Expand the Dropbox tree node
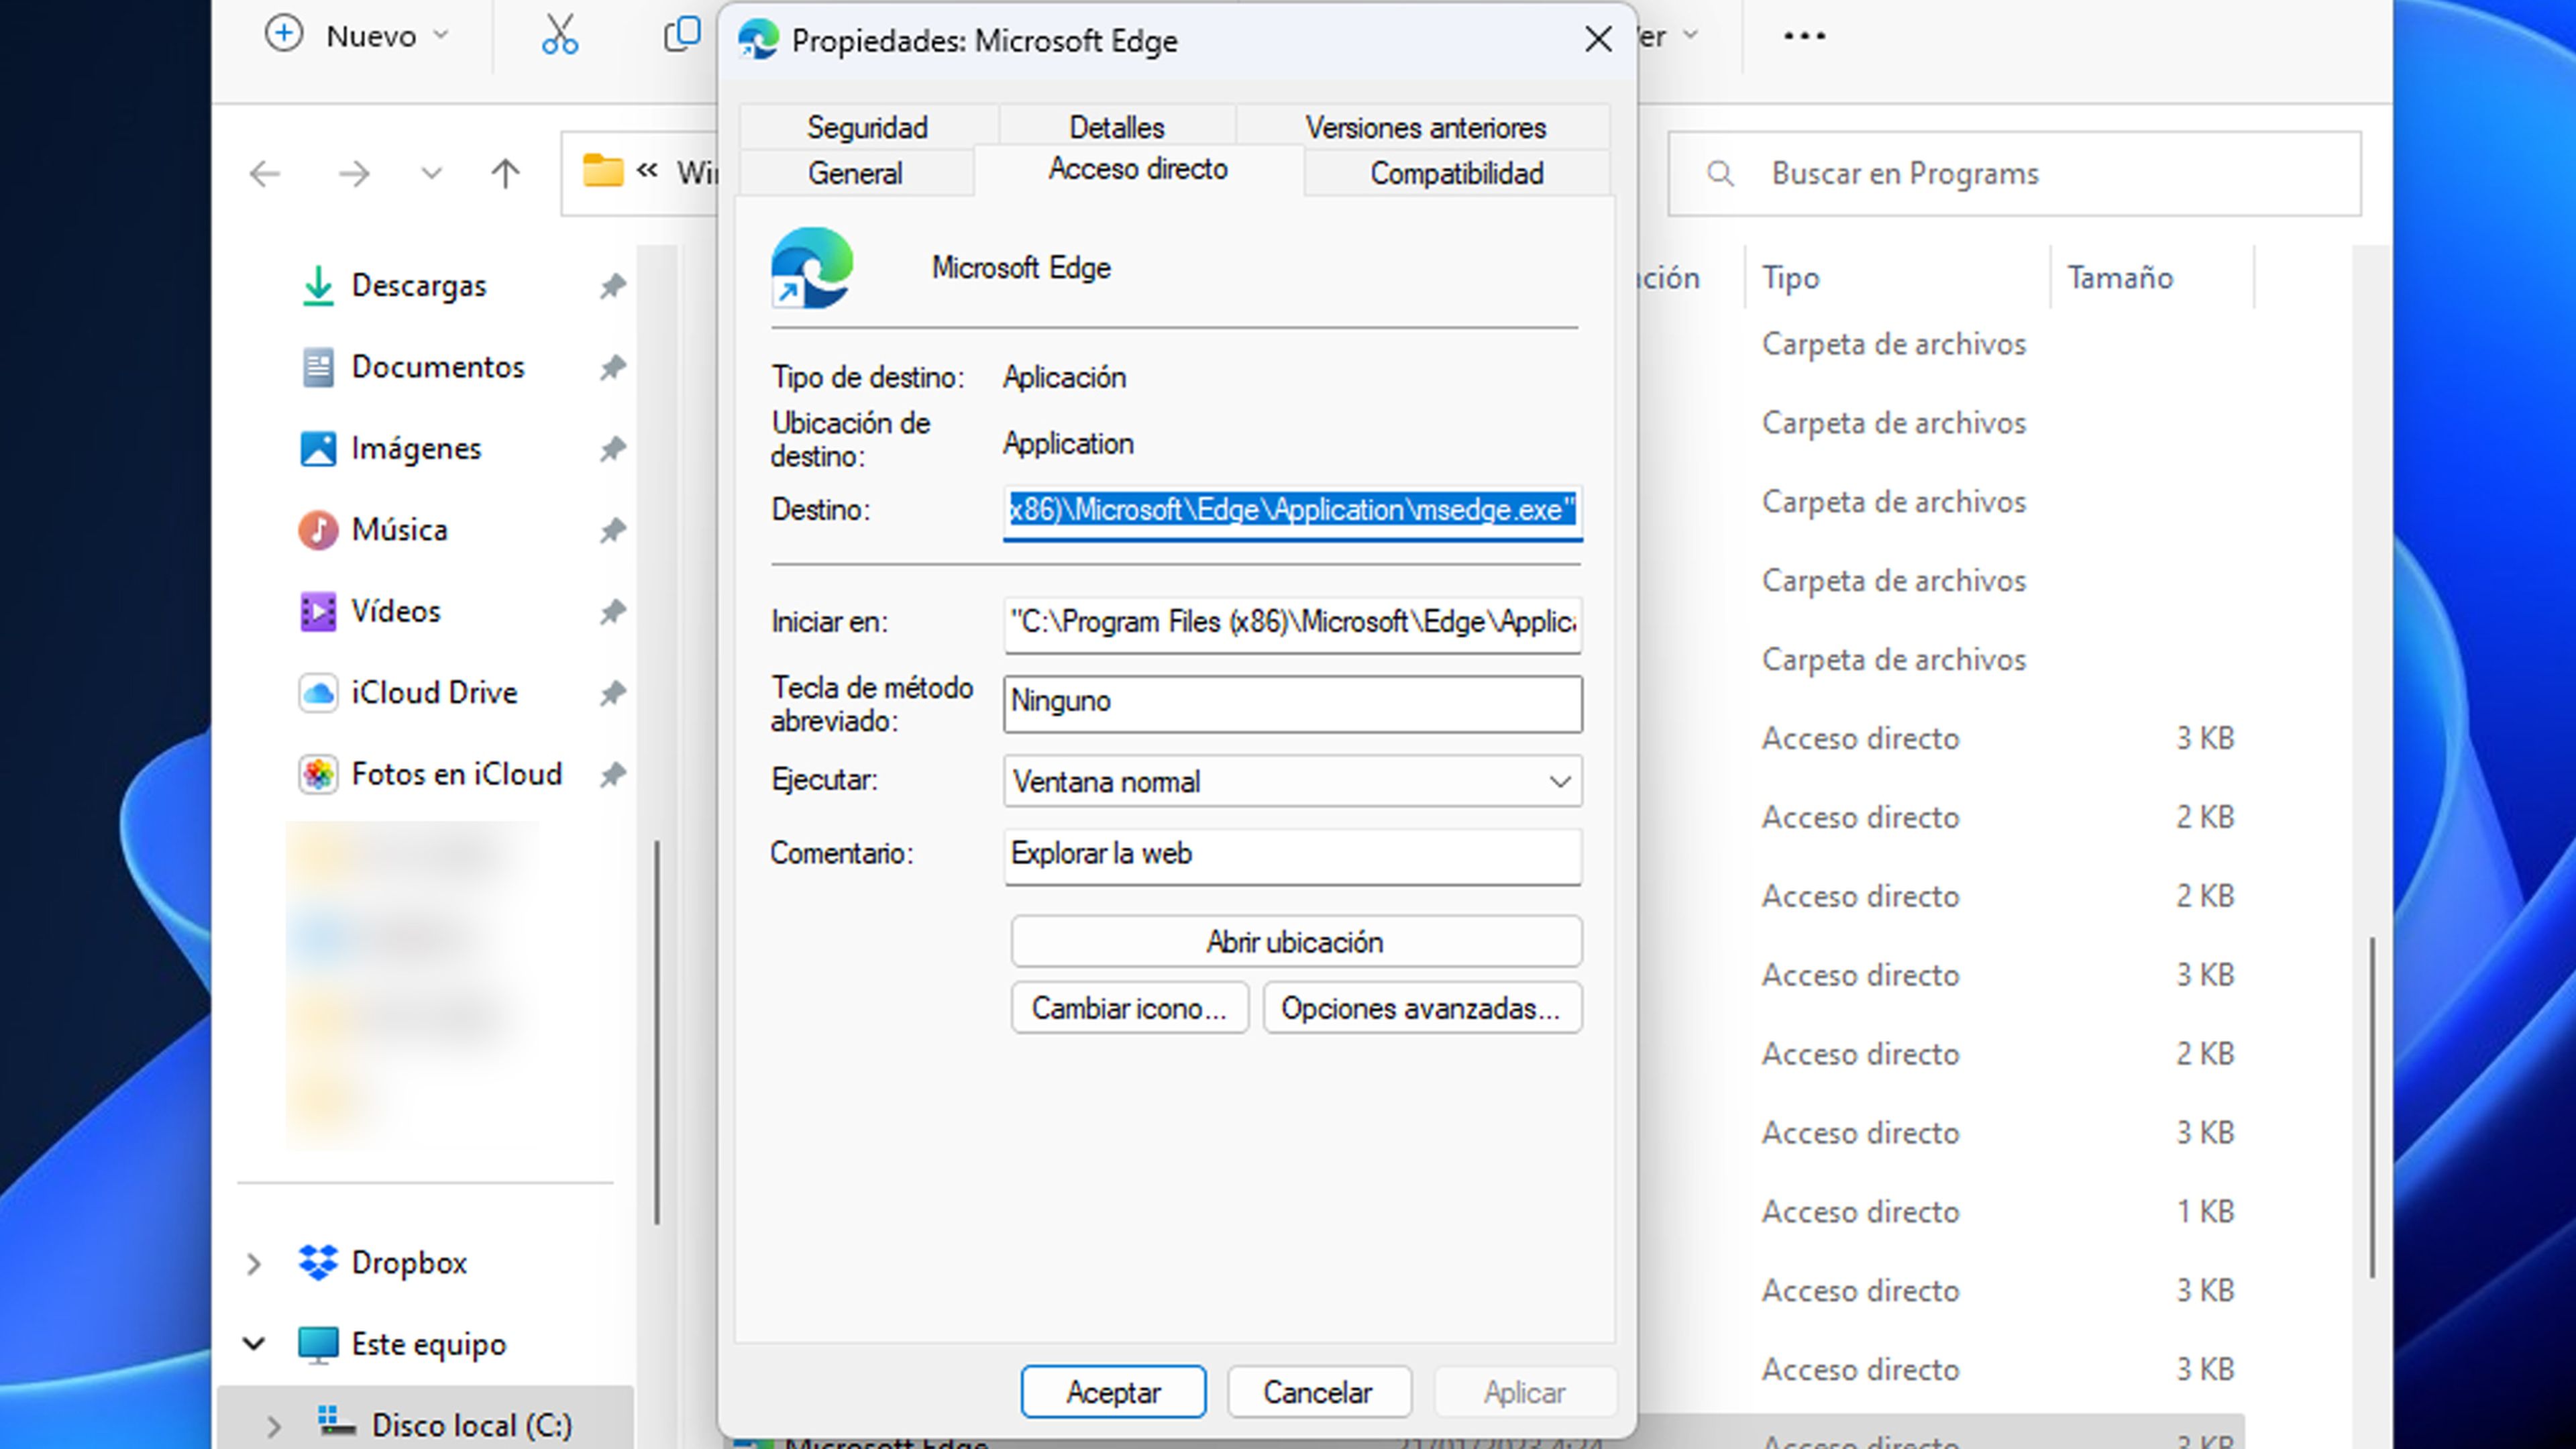 [x=254, y=1264]
